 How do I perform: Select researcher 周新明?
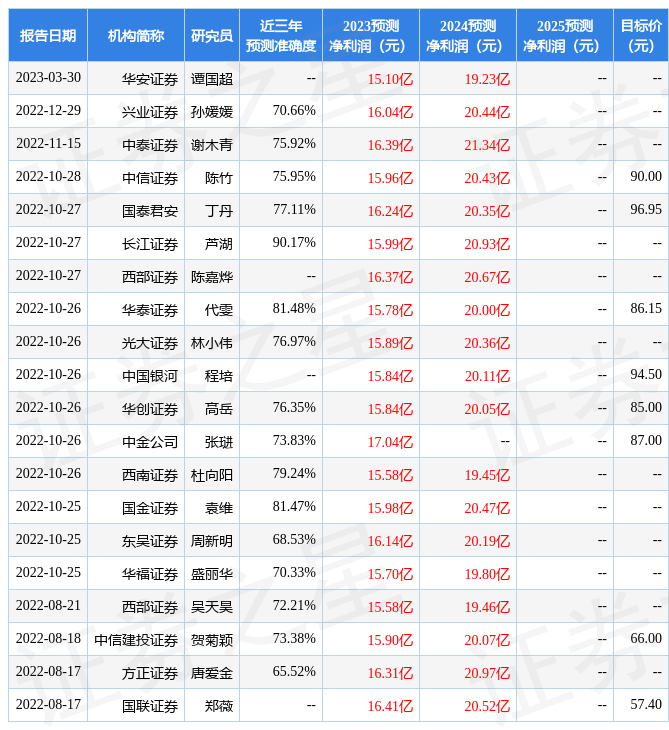(212, 541)
